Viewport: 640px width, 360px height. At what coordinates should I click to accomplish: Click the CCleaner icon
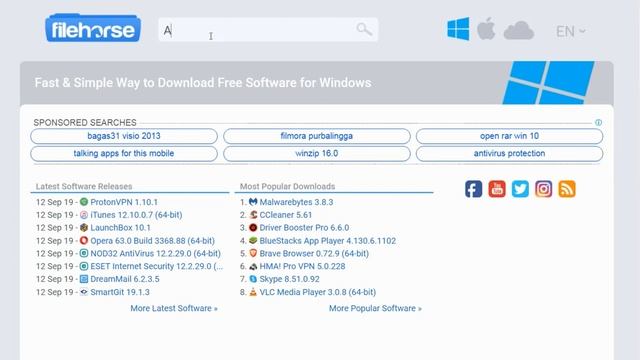[253, 215]
